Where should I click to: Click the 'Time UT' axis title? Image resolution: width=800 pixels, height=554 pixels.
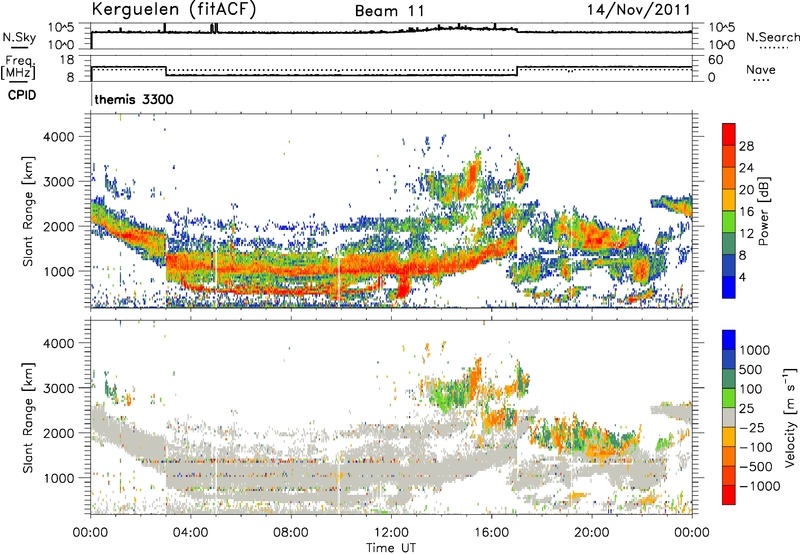tap(391, 548)
